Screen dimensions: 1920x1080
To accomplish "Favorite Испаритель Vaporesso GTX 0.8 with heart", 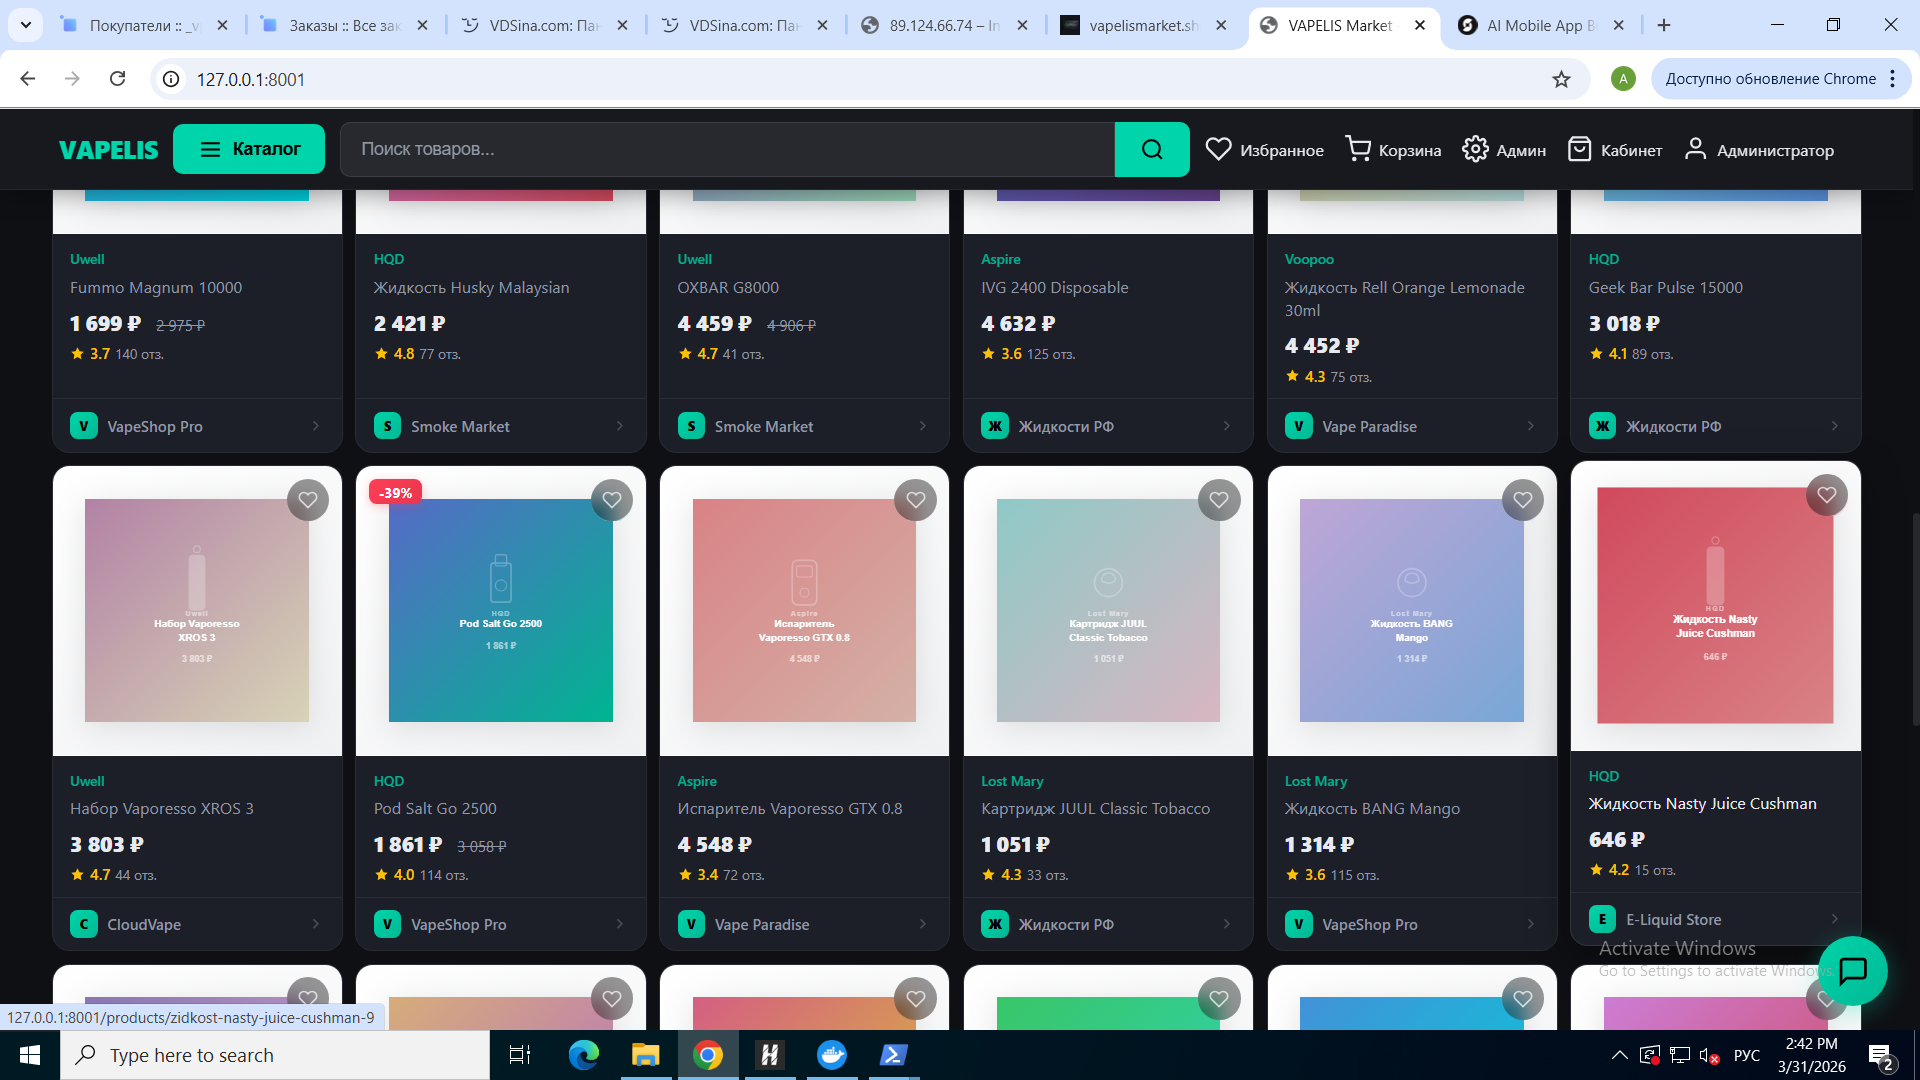I will [916, 500].
